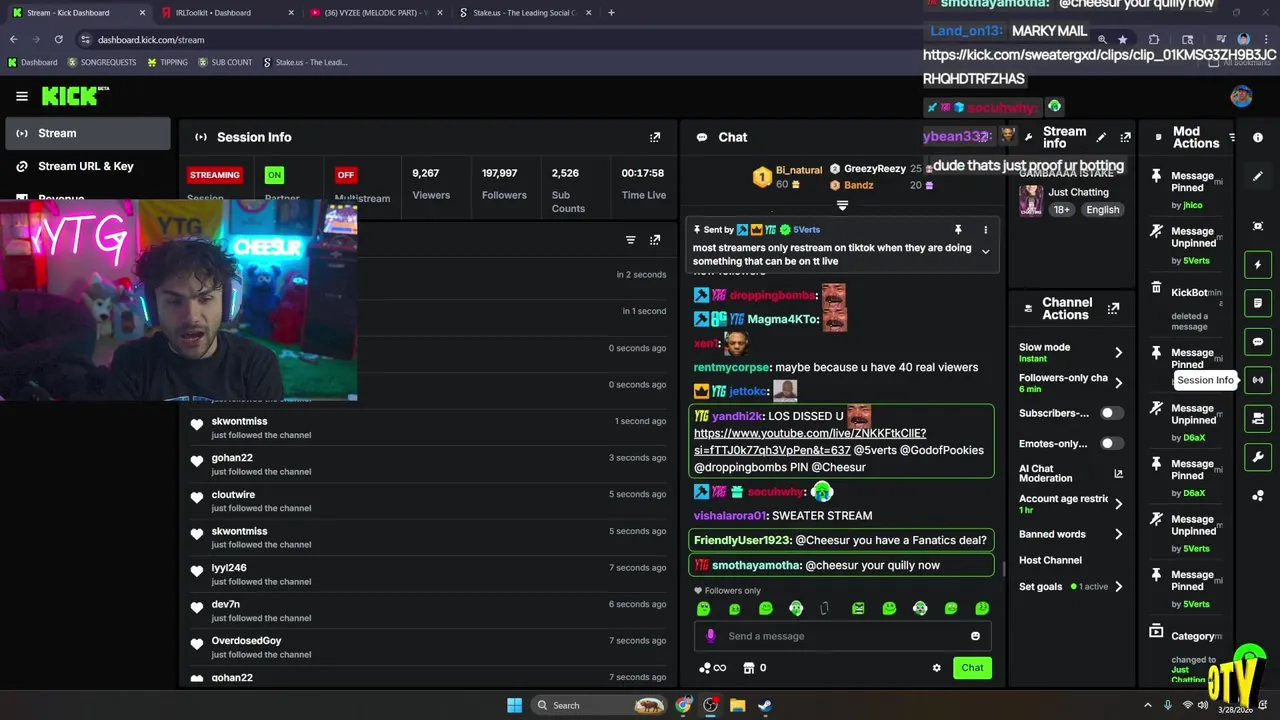1280x720 pixels.
Task: Open Steam from the taskbar
Action: point(764,705)
